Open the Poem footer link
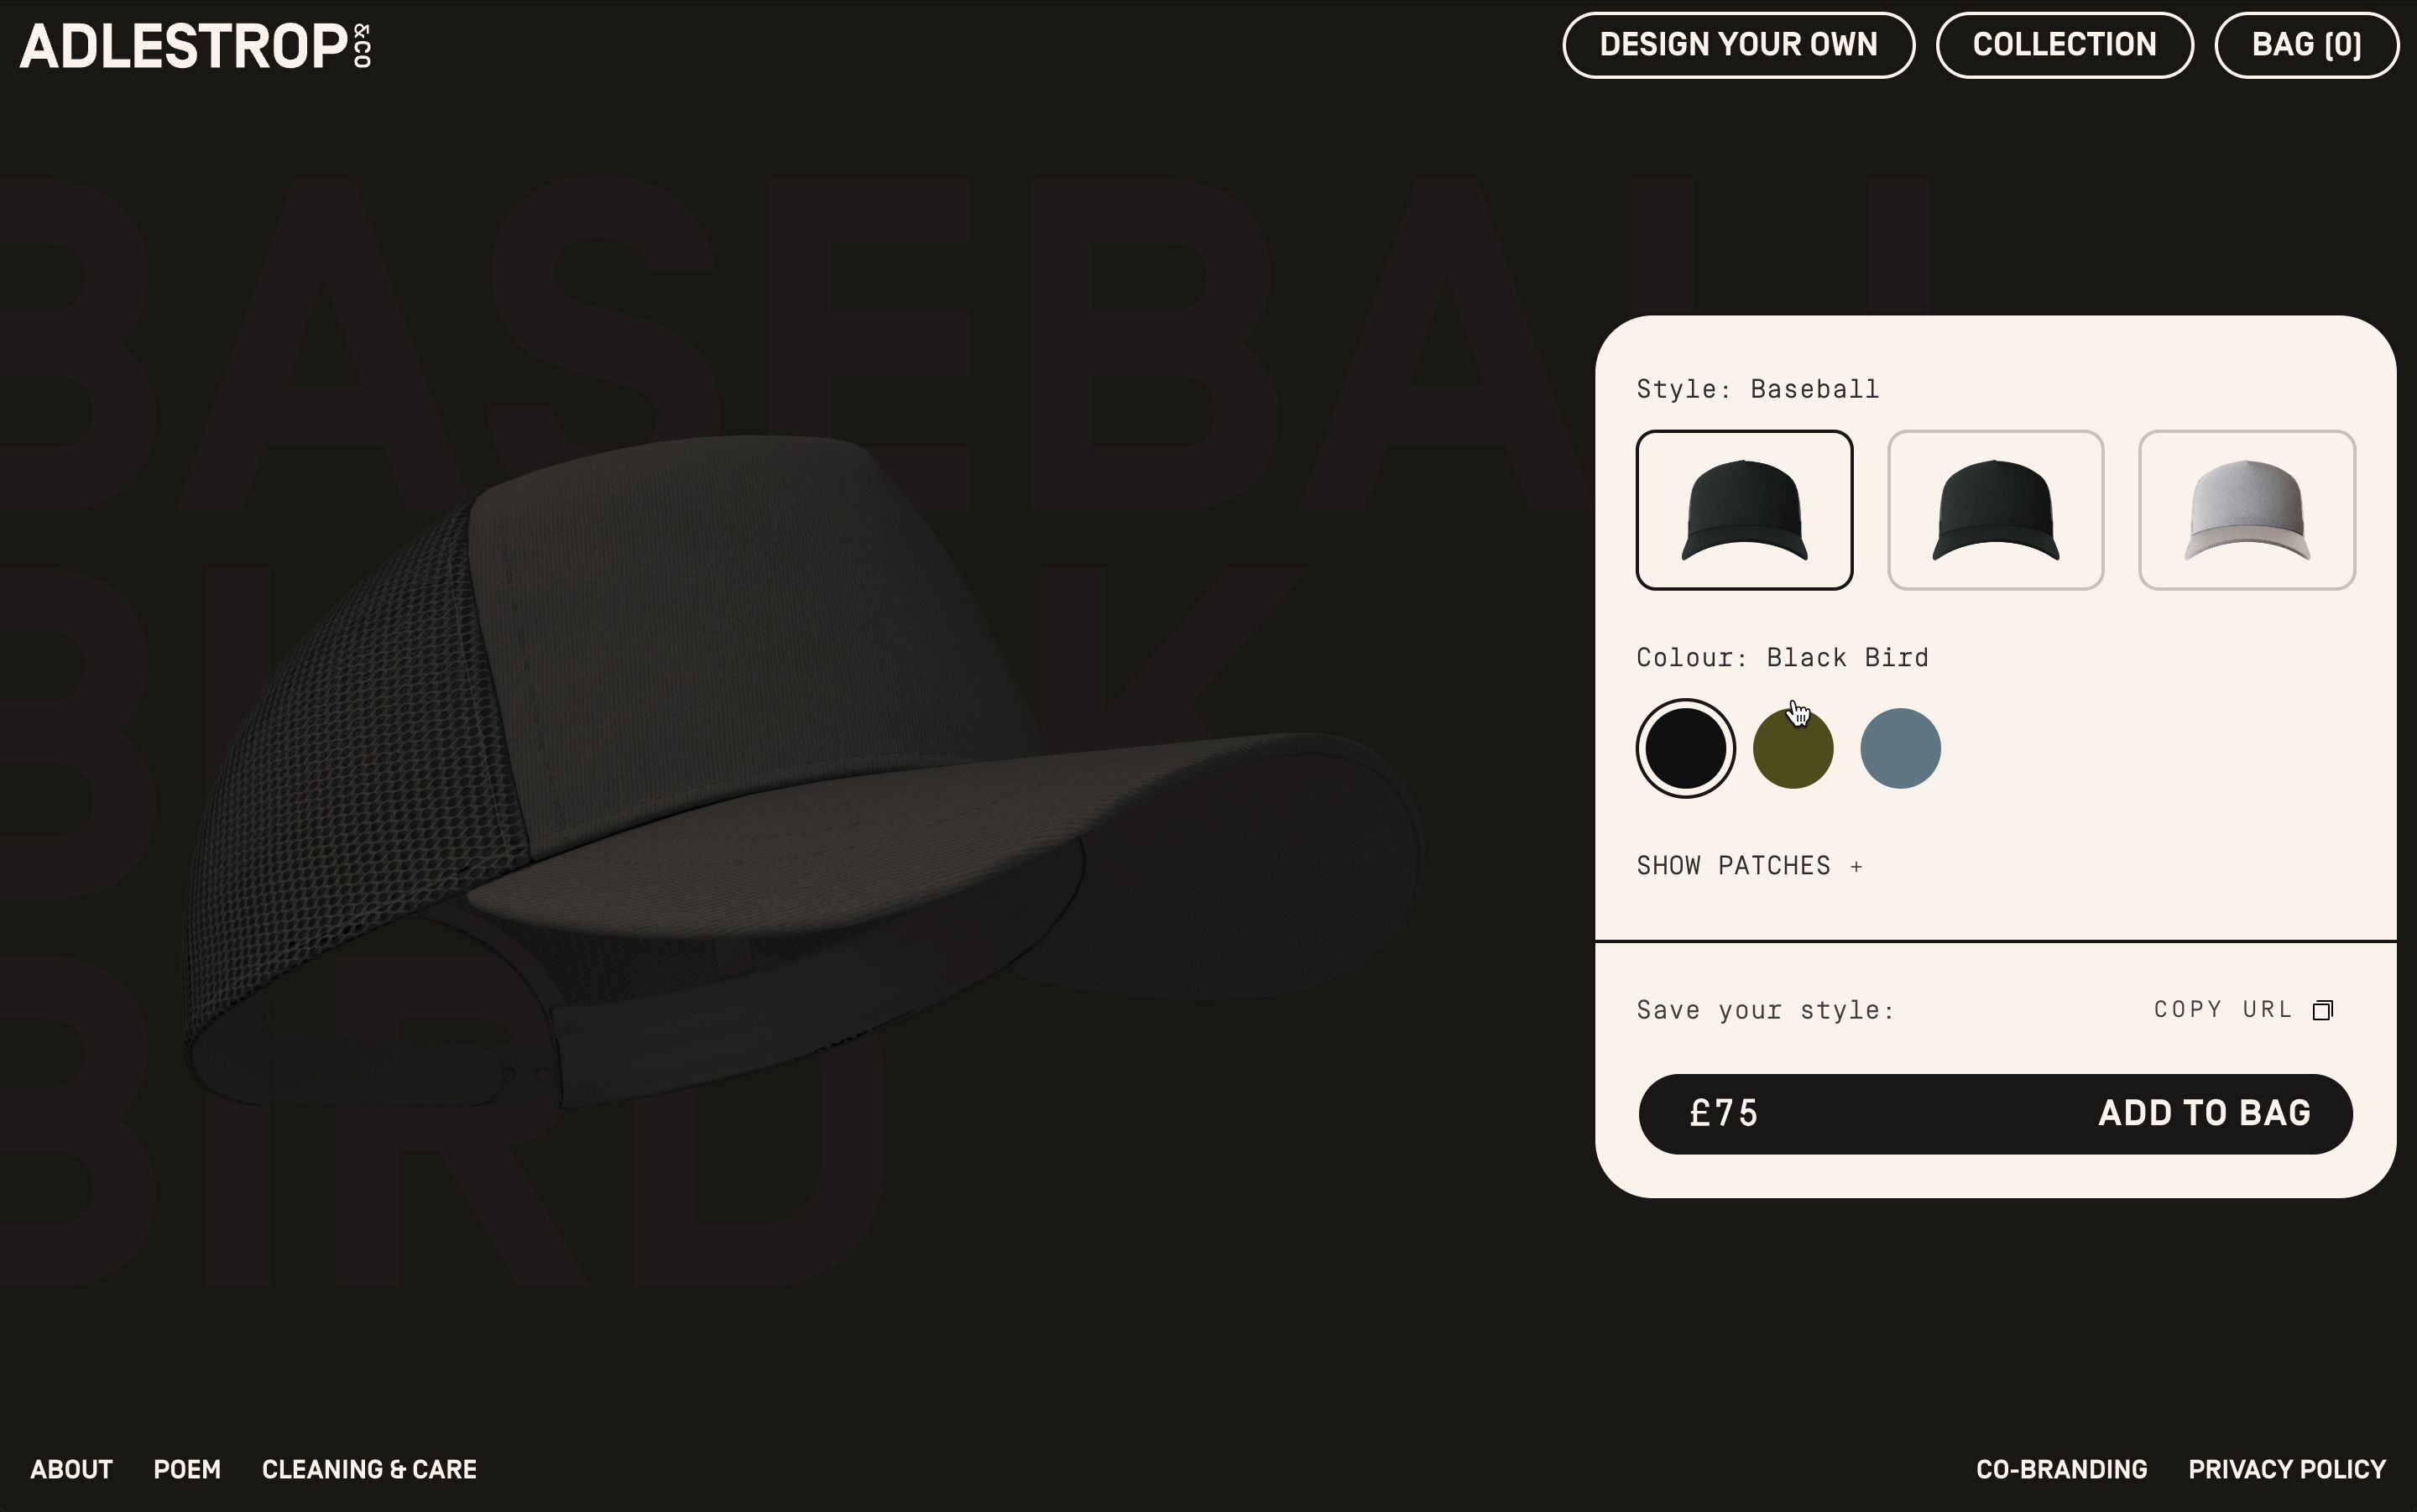This screenshot has width=2417, height=1512. (x=187, y=1469)
